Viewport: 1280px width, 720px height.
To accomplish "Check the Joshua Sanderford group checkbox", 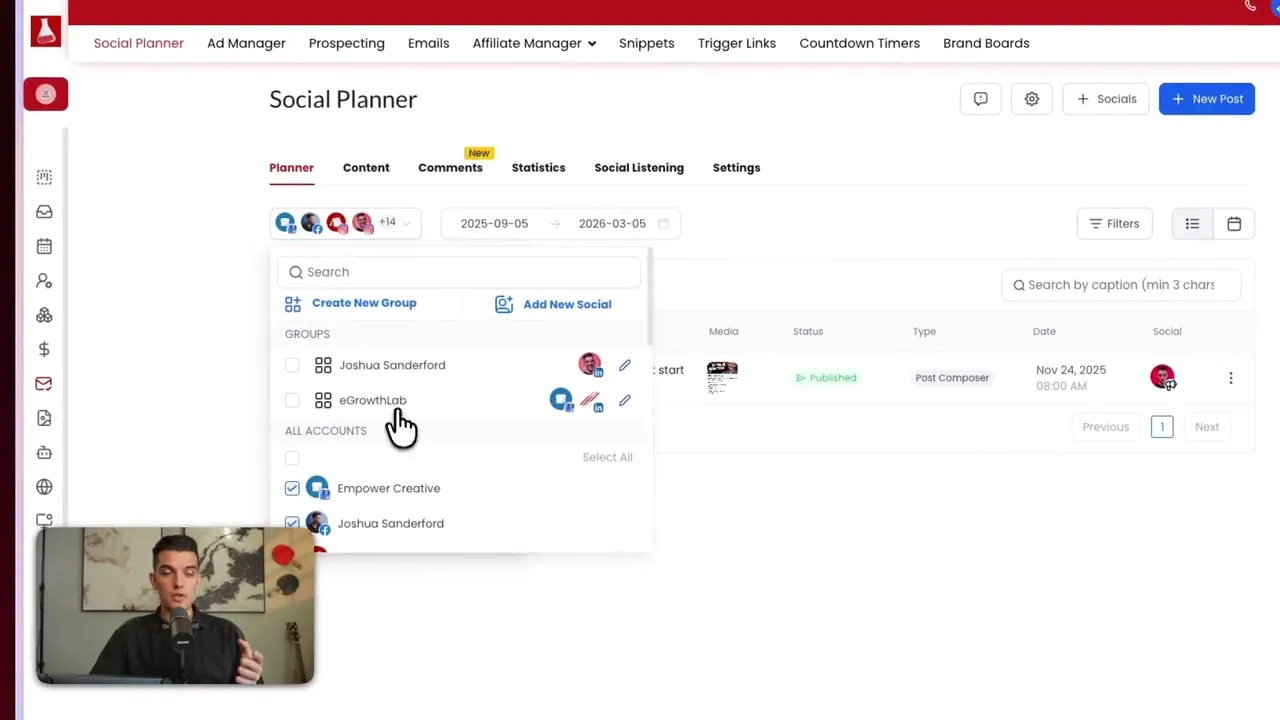I will [292, 365].
